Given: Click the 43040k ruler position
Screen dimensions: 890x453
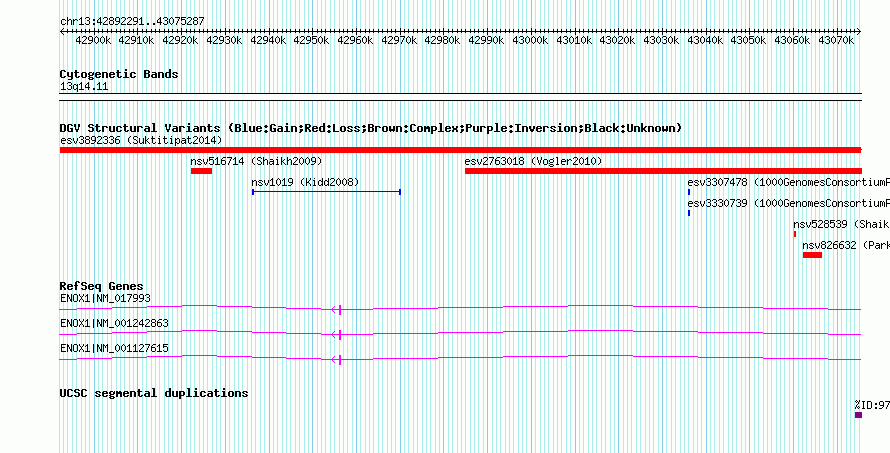Looking at the screenshot, I should pos(705,40).
